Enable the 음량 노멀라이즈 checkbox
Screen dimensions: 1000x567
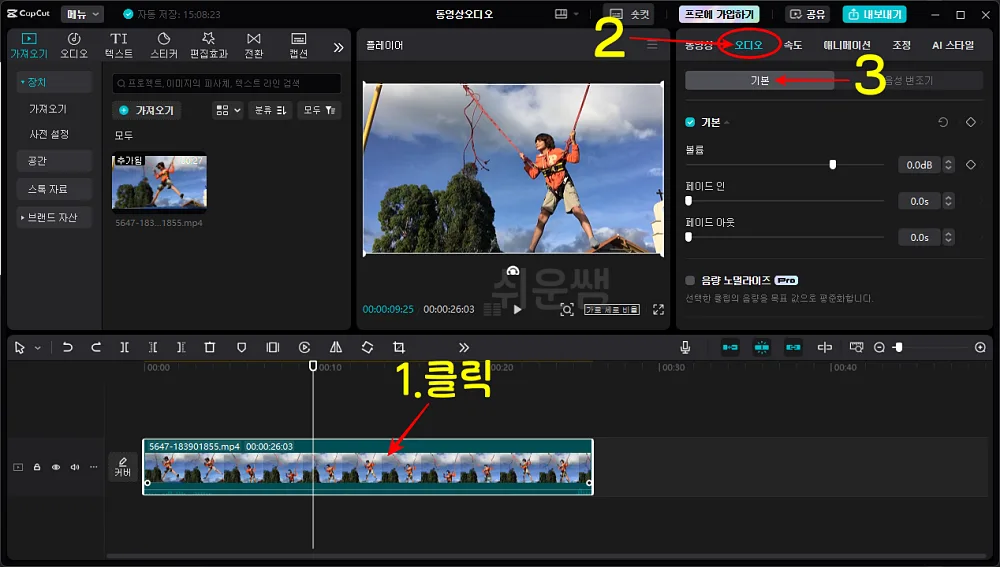pyautogui.click(x=690, y=281)
